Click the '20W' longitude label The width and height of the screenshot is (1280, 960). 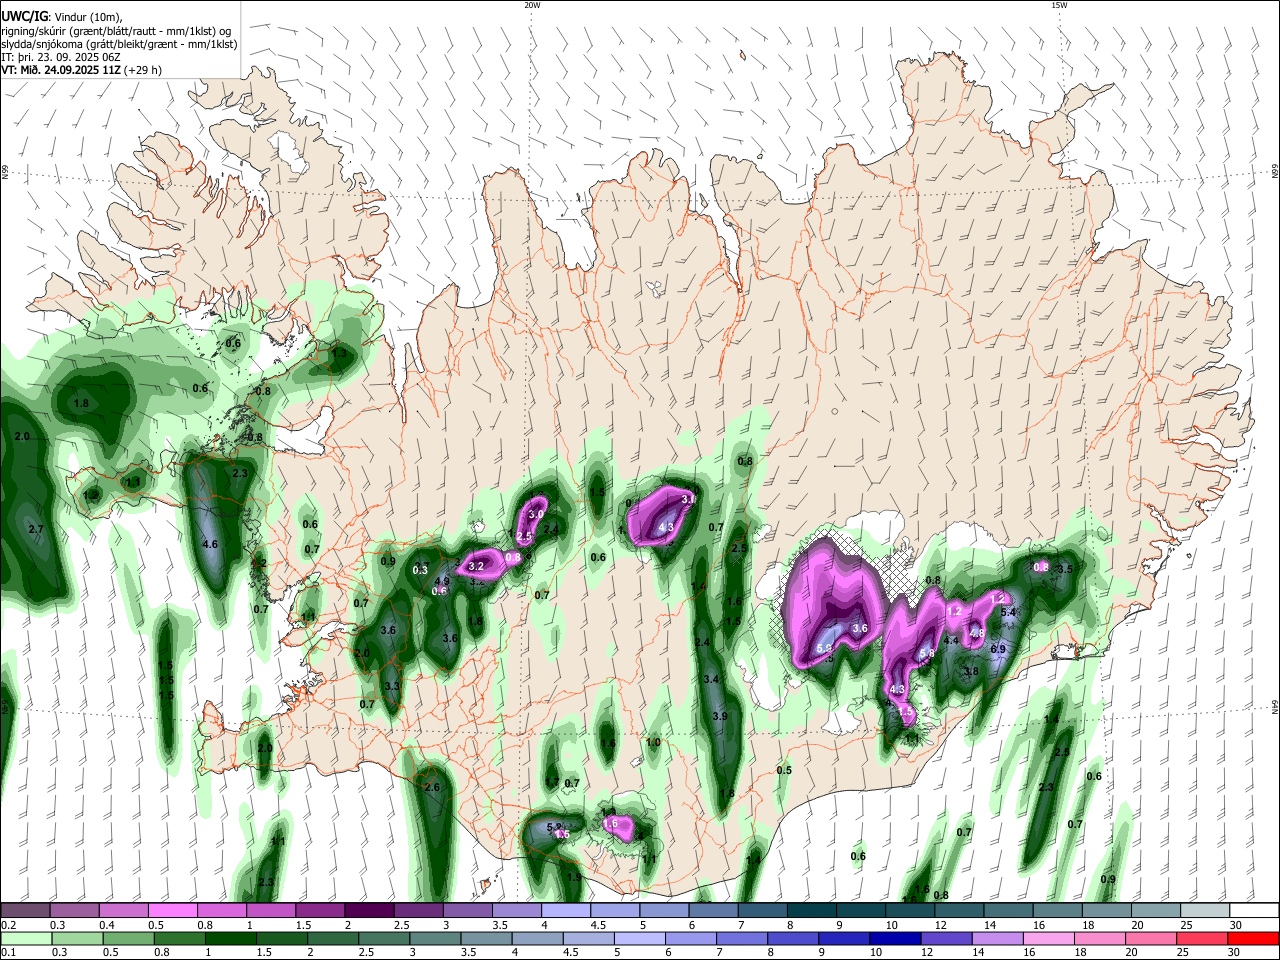[532, 5]
